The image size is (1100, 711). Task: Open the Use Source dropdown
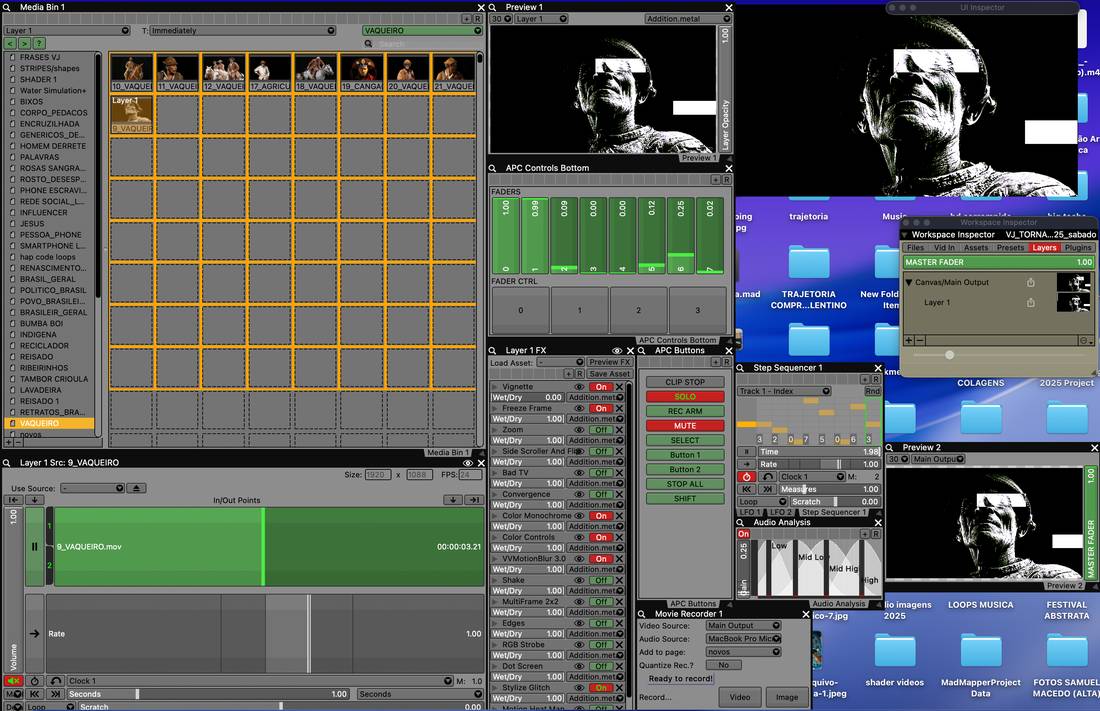click(x=93, y=488)
